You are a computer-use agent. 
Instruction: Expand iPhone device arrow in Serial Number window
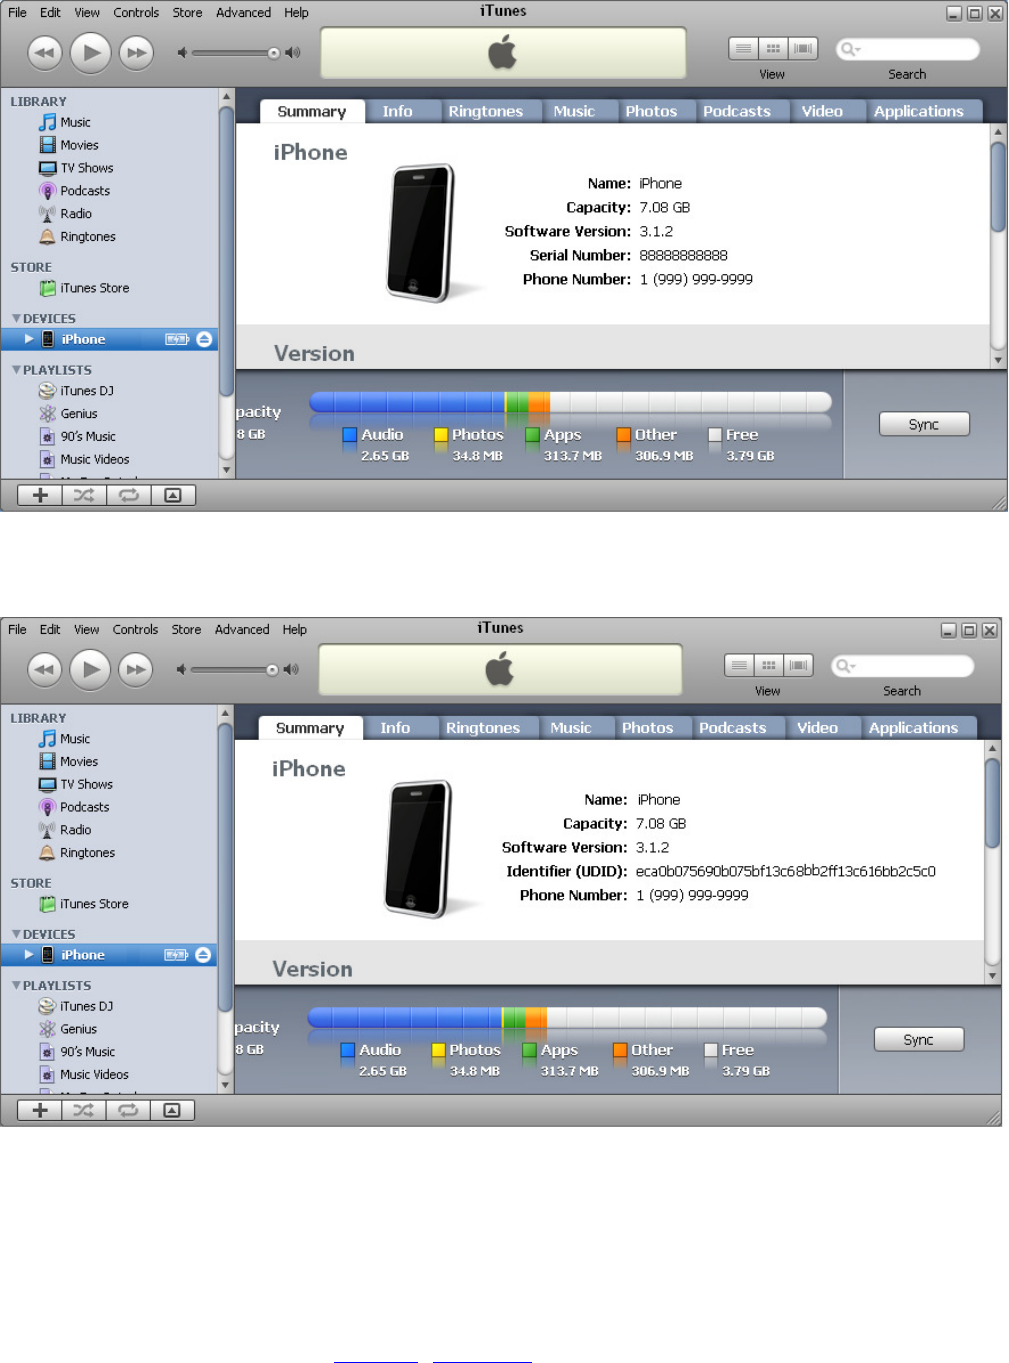(29, 339)
